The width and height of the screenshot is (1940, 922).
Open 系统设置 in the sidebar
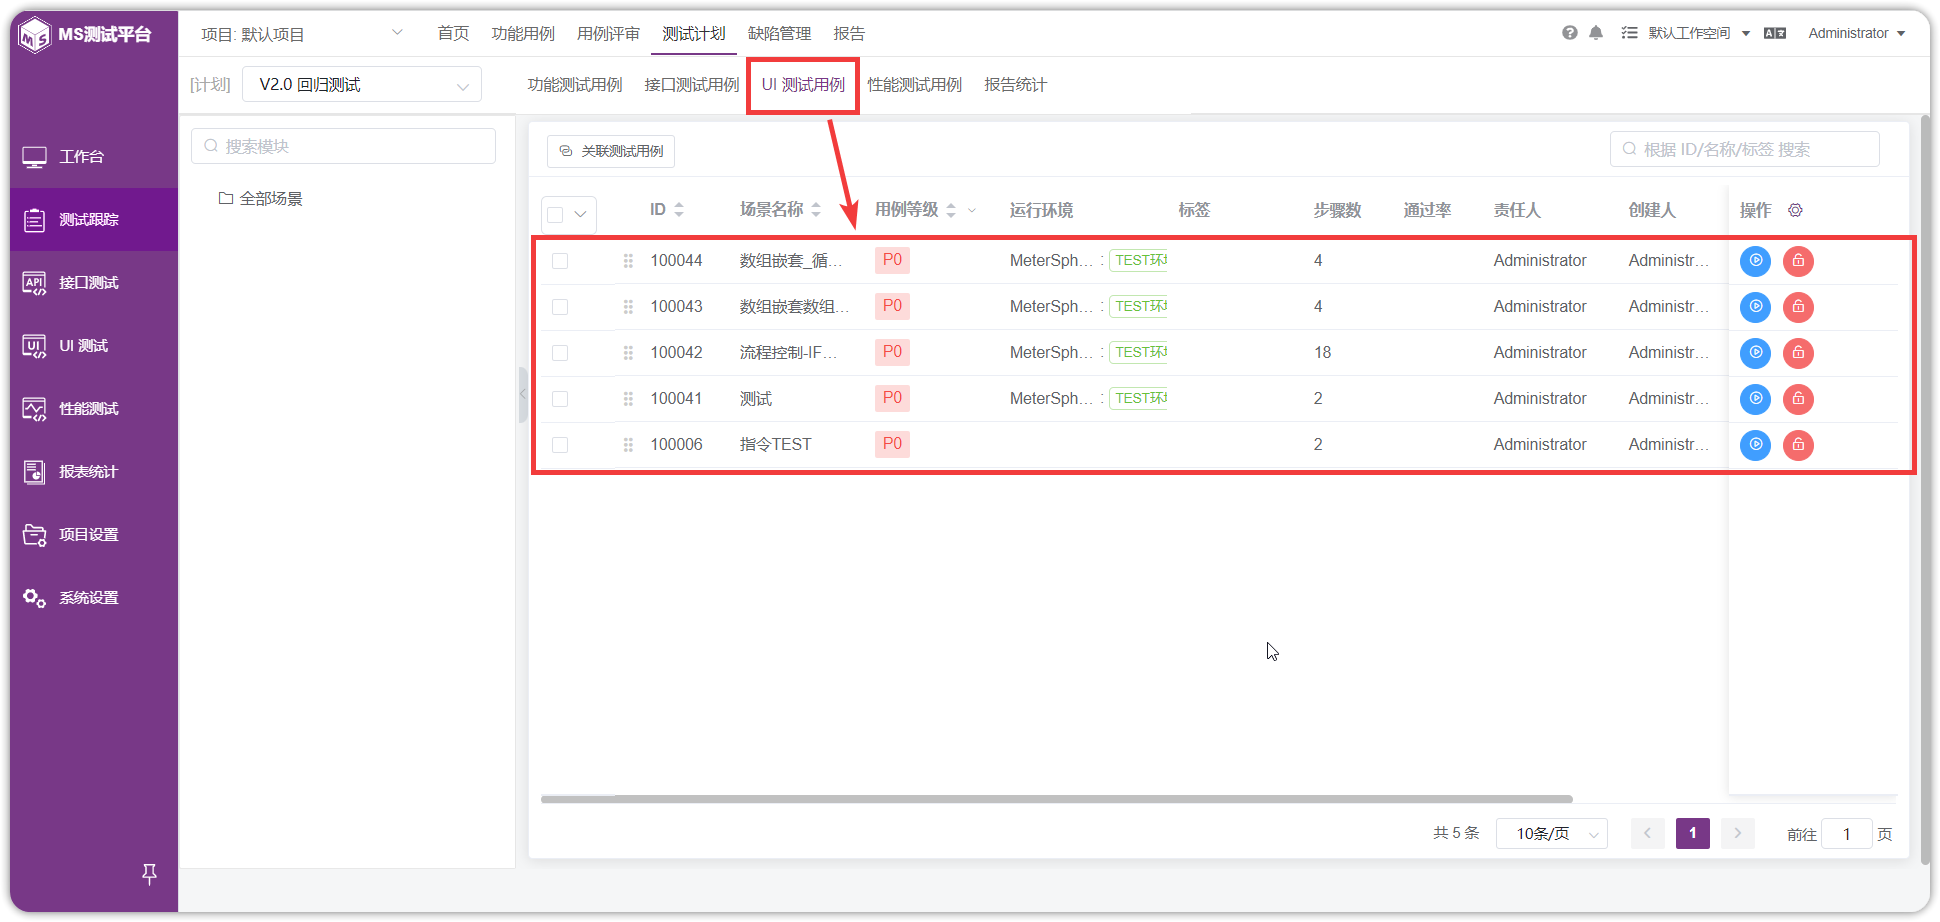click(94, 598)
